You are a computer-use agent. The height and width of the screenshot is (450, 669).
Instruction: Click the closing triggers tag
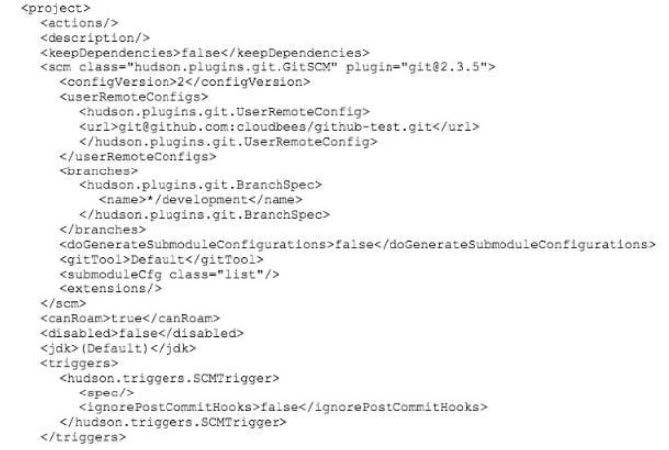point(83,437)
